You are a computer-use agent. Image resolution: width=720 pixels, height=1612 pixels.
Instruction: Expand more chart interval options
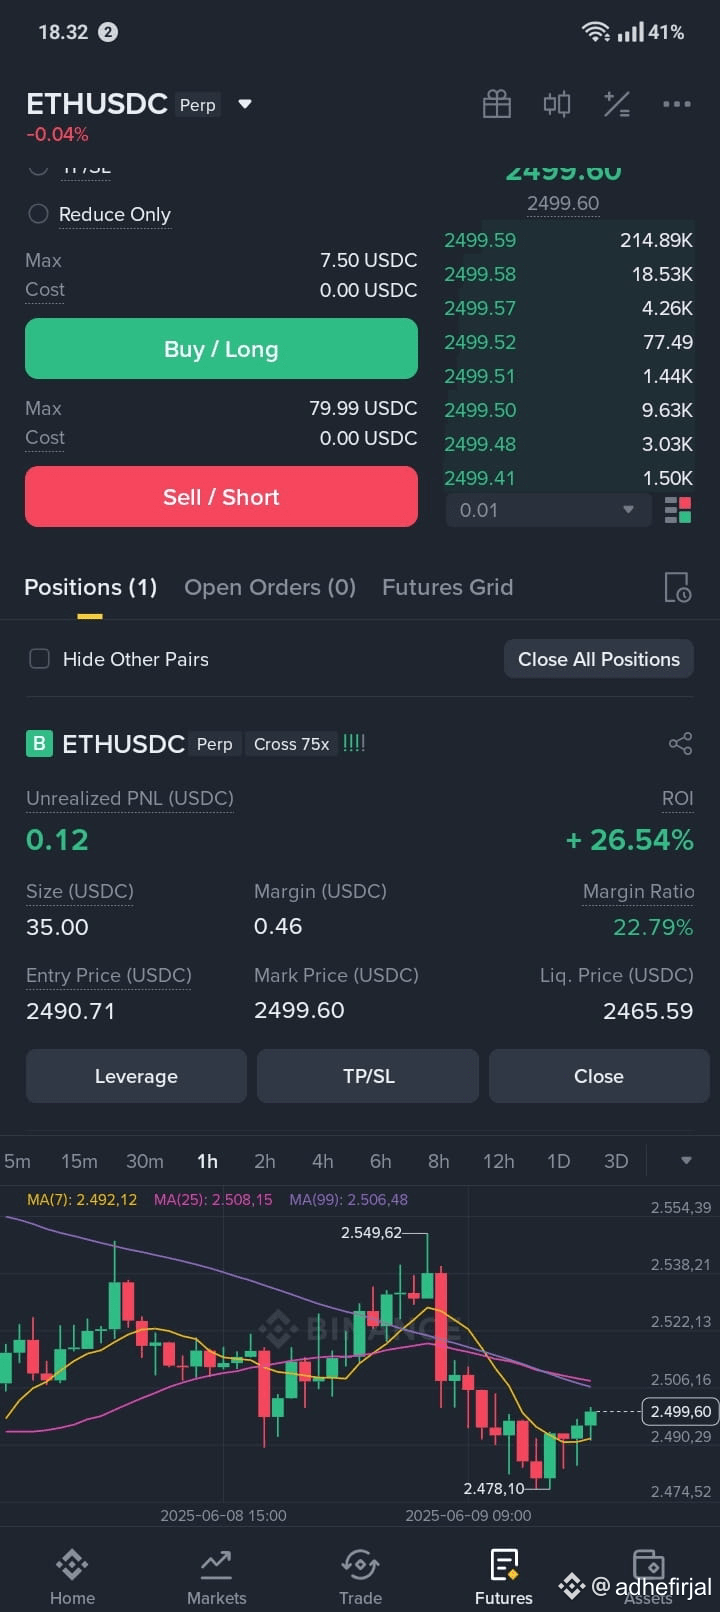[686, 1161]
